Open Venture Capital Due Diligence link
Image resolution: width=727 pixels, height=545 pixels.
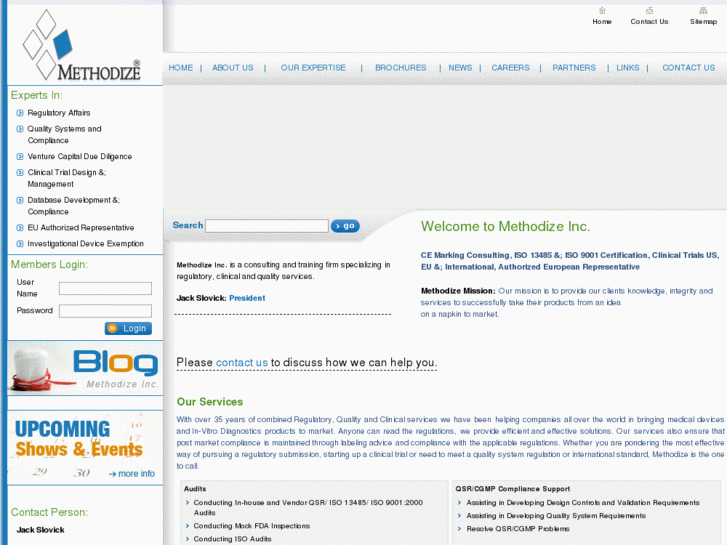[79, 156]
